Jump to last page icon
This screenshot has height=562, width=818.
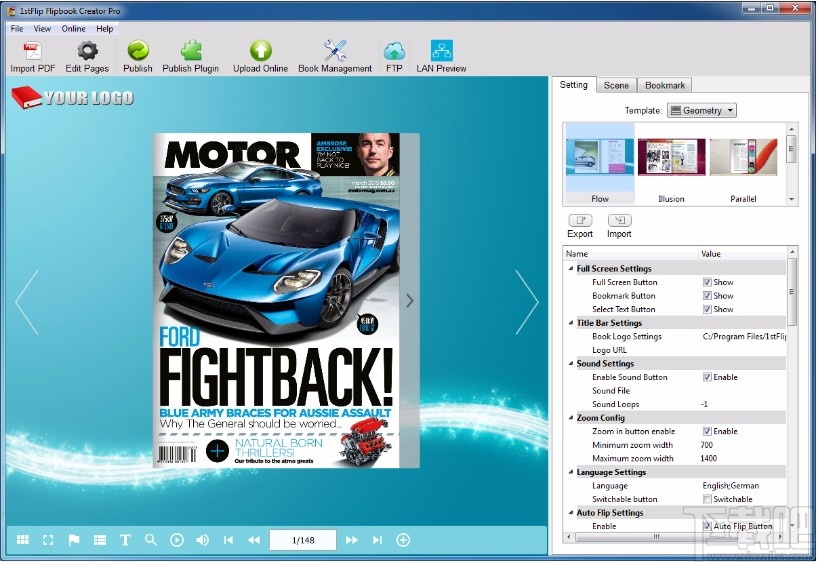tap(378, 540)
